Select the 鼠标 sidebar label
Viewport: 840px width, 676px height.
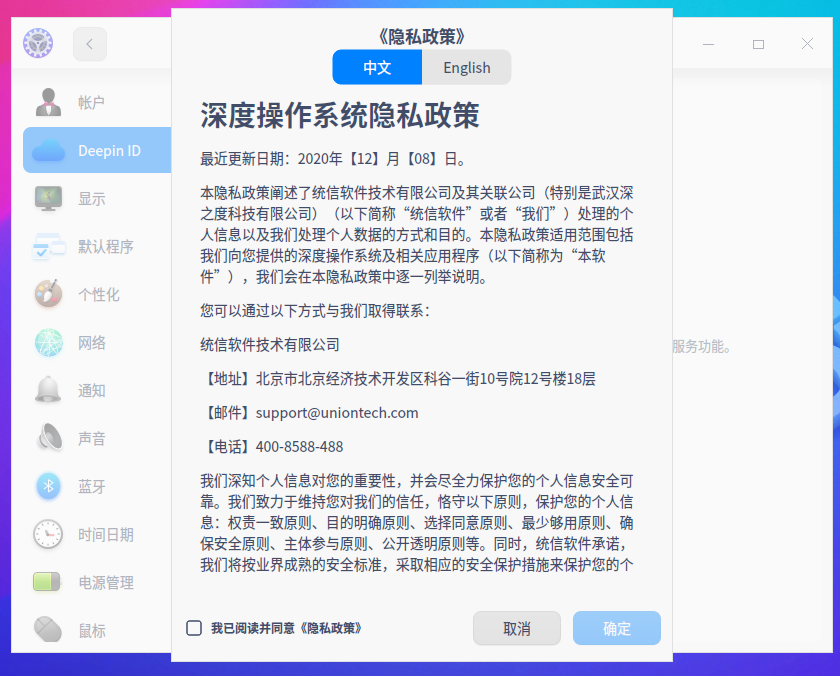(x=92, y=630)
